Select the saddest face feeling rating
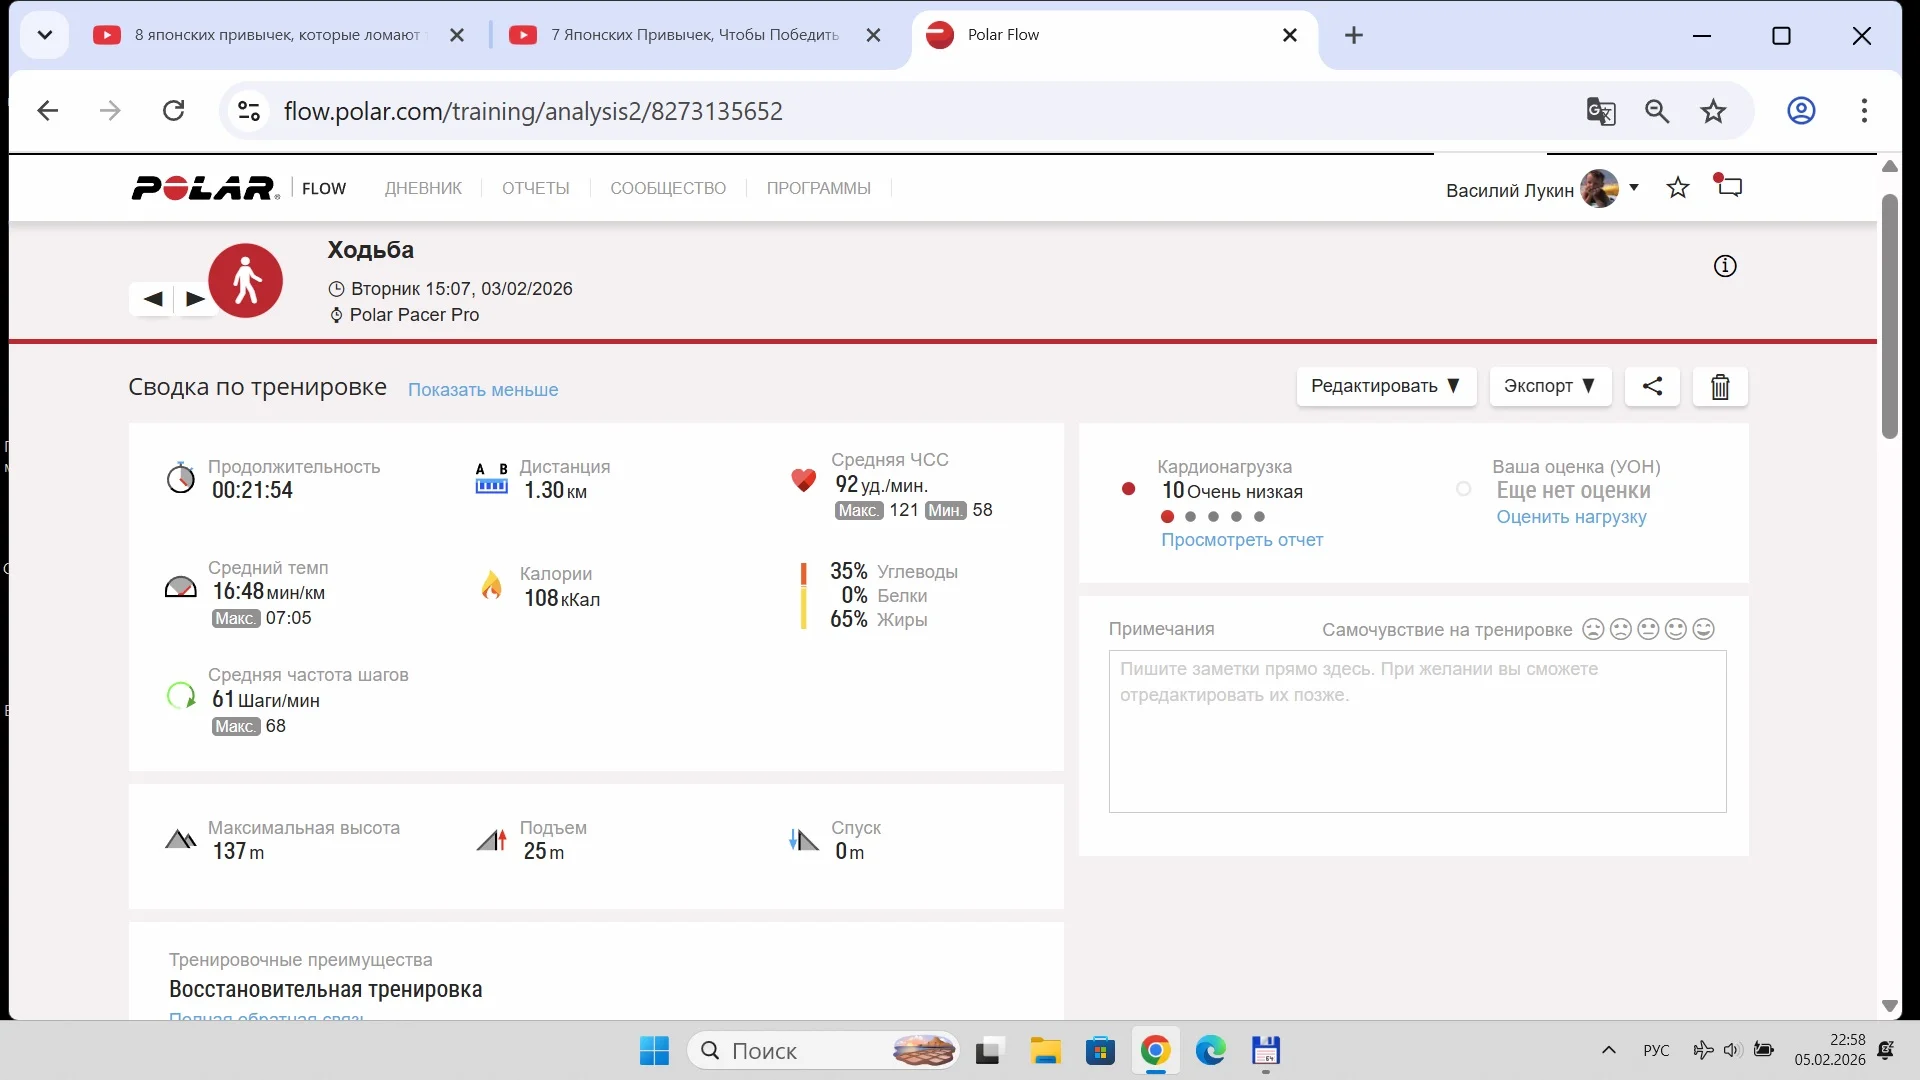This screenshot has width=1920, height=1080. [1593, 629]
